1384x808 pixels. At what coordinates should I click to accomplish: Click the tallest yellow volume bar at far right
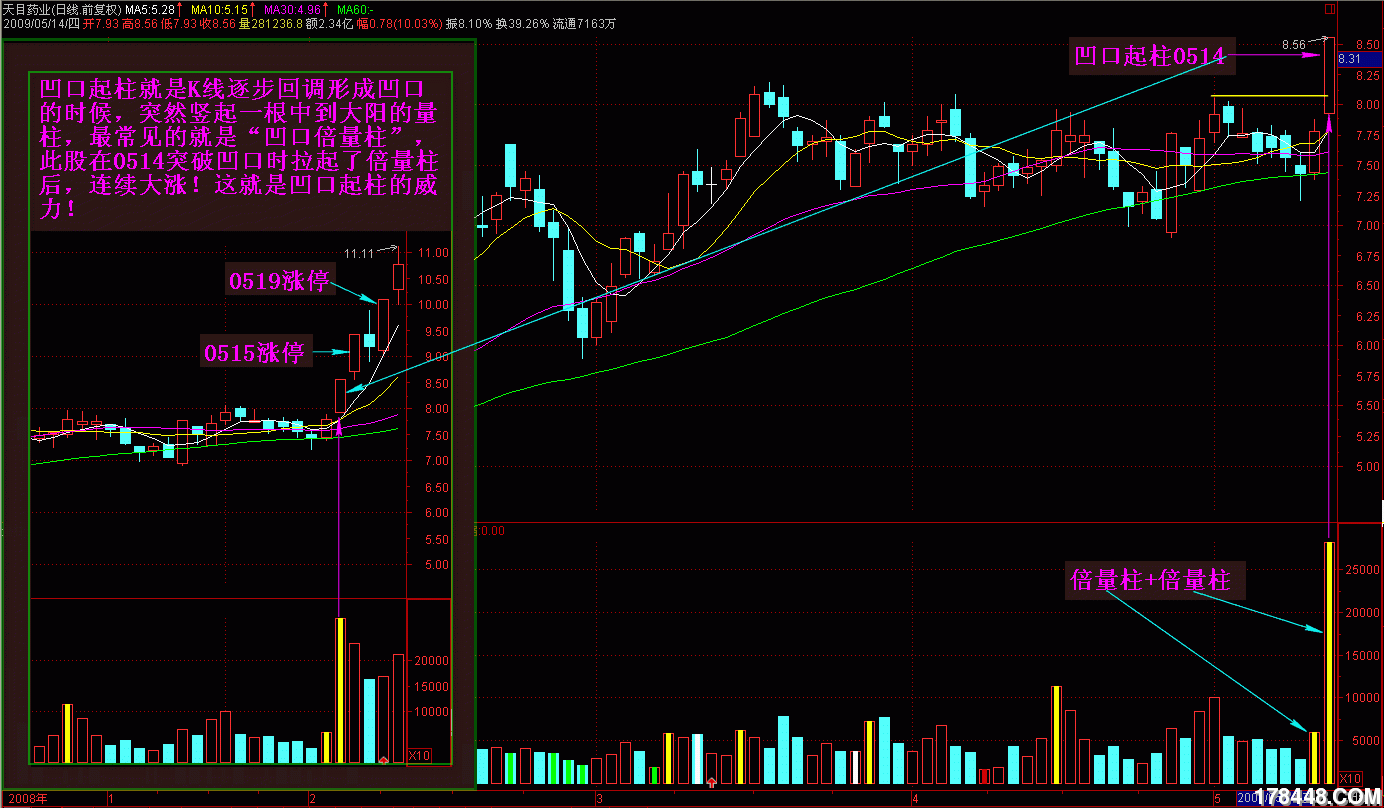1329,662
